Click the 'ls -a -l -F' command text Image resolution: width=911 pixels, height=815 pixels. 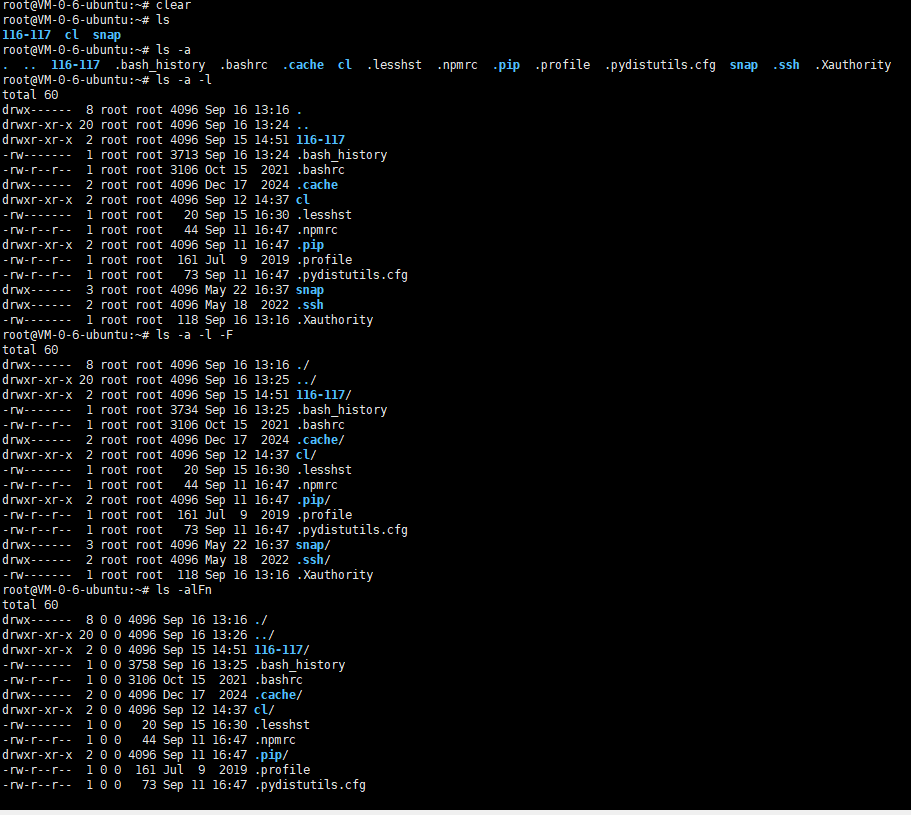click(195, 335)
